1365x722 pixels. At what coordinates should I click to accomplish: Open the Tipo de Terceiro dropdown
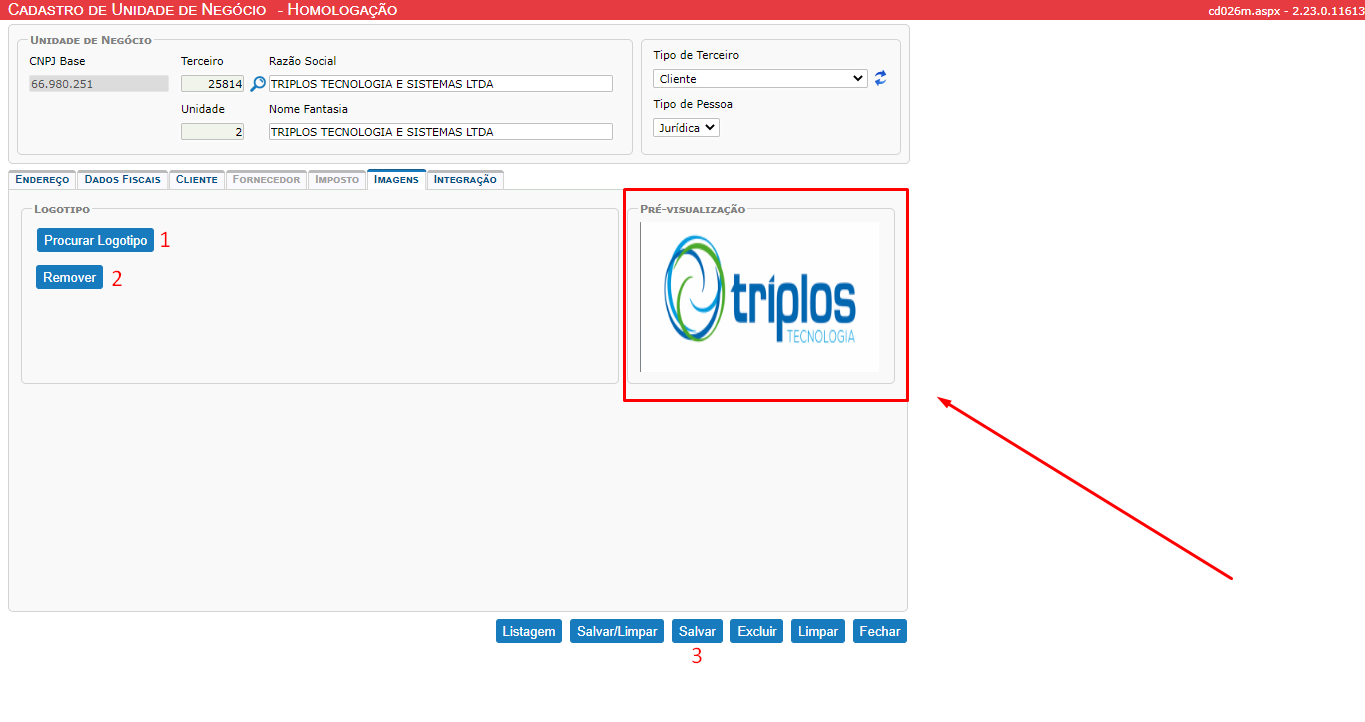[760, 79]
